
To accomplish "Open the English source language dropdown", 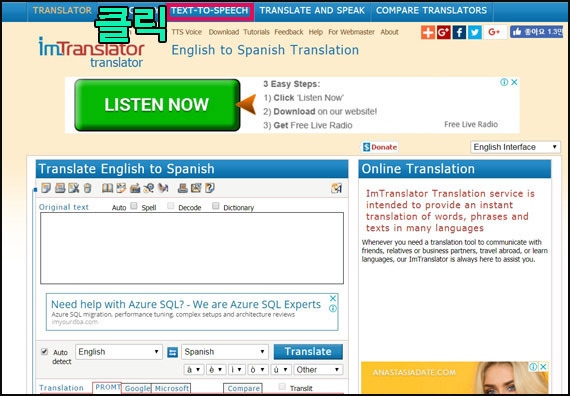I will click(x=119, y=352).
